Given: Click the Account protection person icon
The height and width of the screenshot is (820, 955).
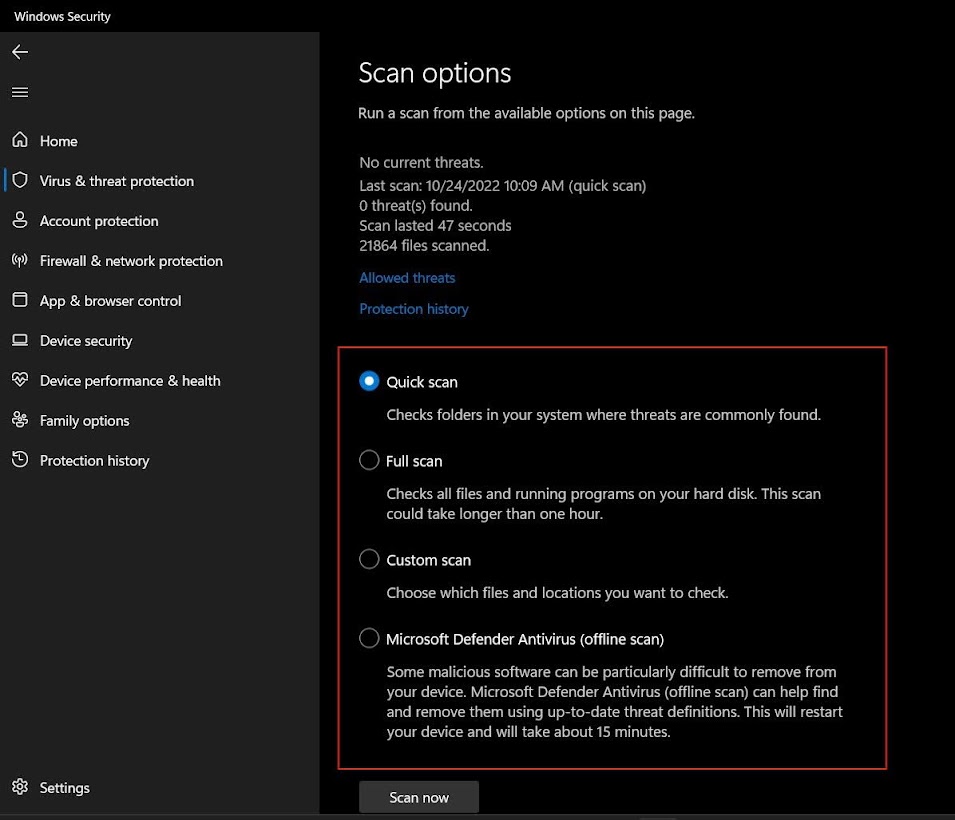Looking at the screenshot, I should 20,220.
